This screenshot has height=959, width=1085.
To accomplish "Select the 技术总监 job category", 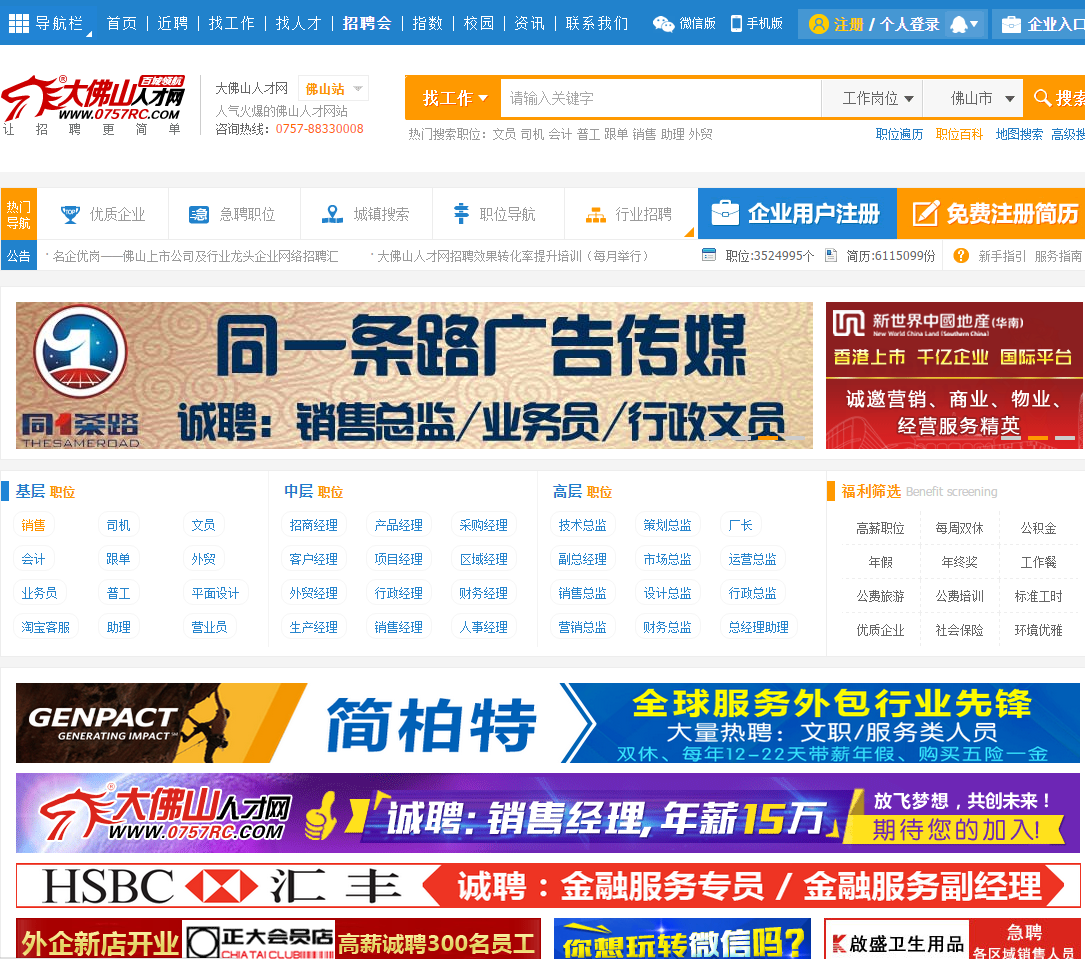I will pyautogui.click(x=583, y=525).
